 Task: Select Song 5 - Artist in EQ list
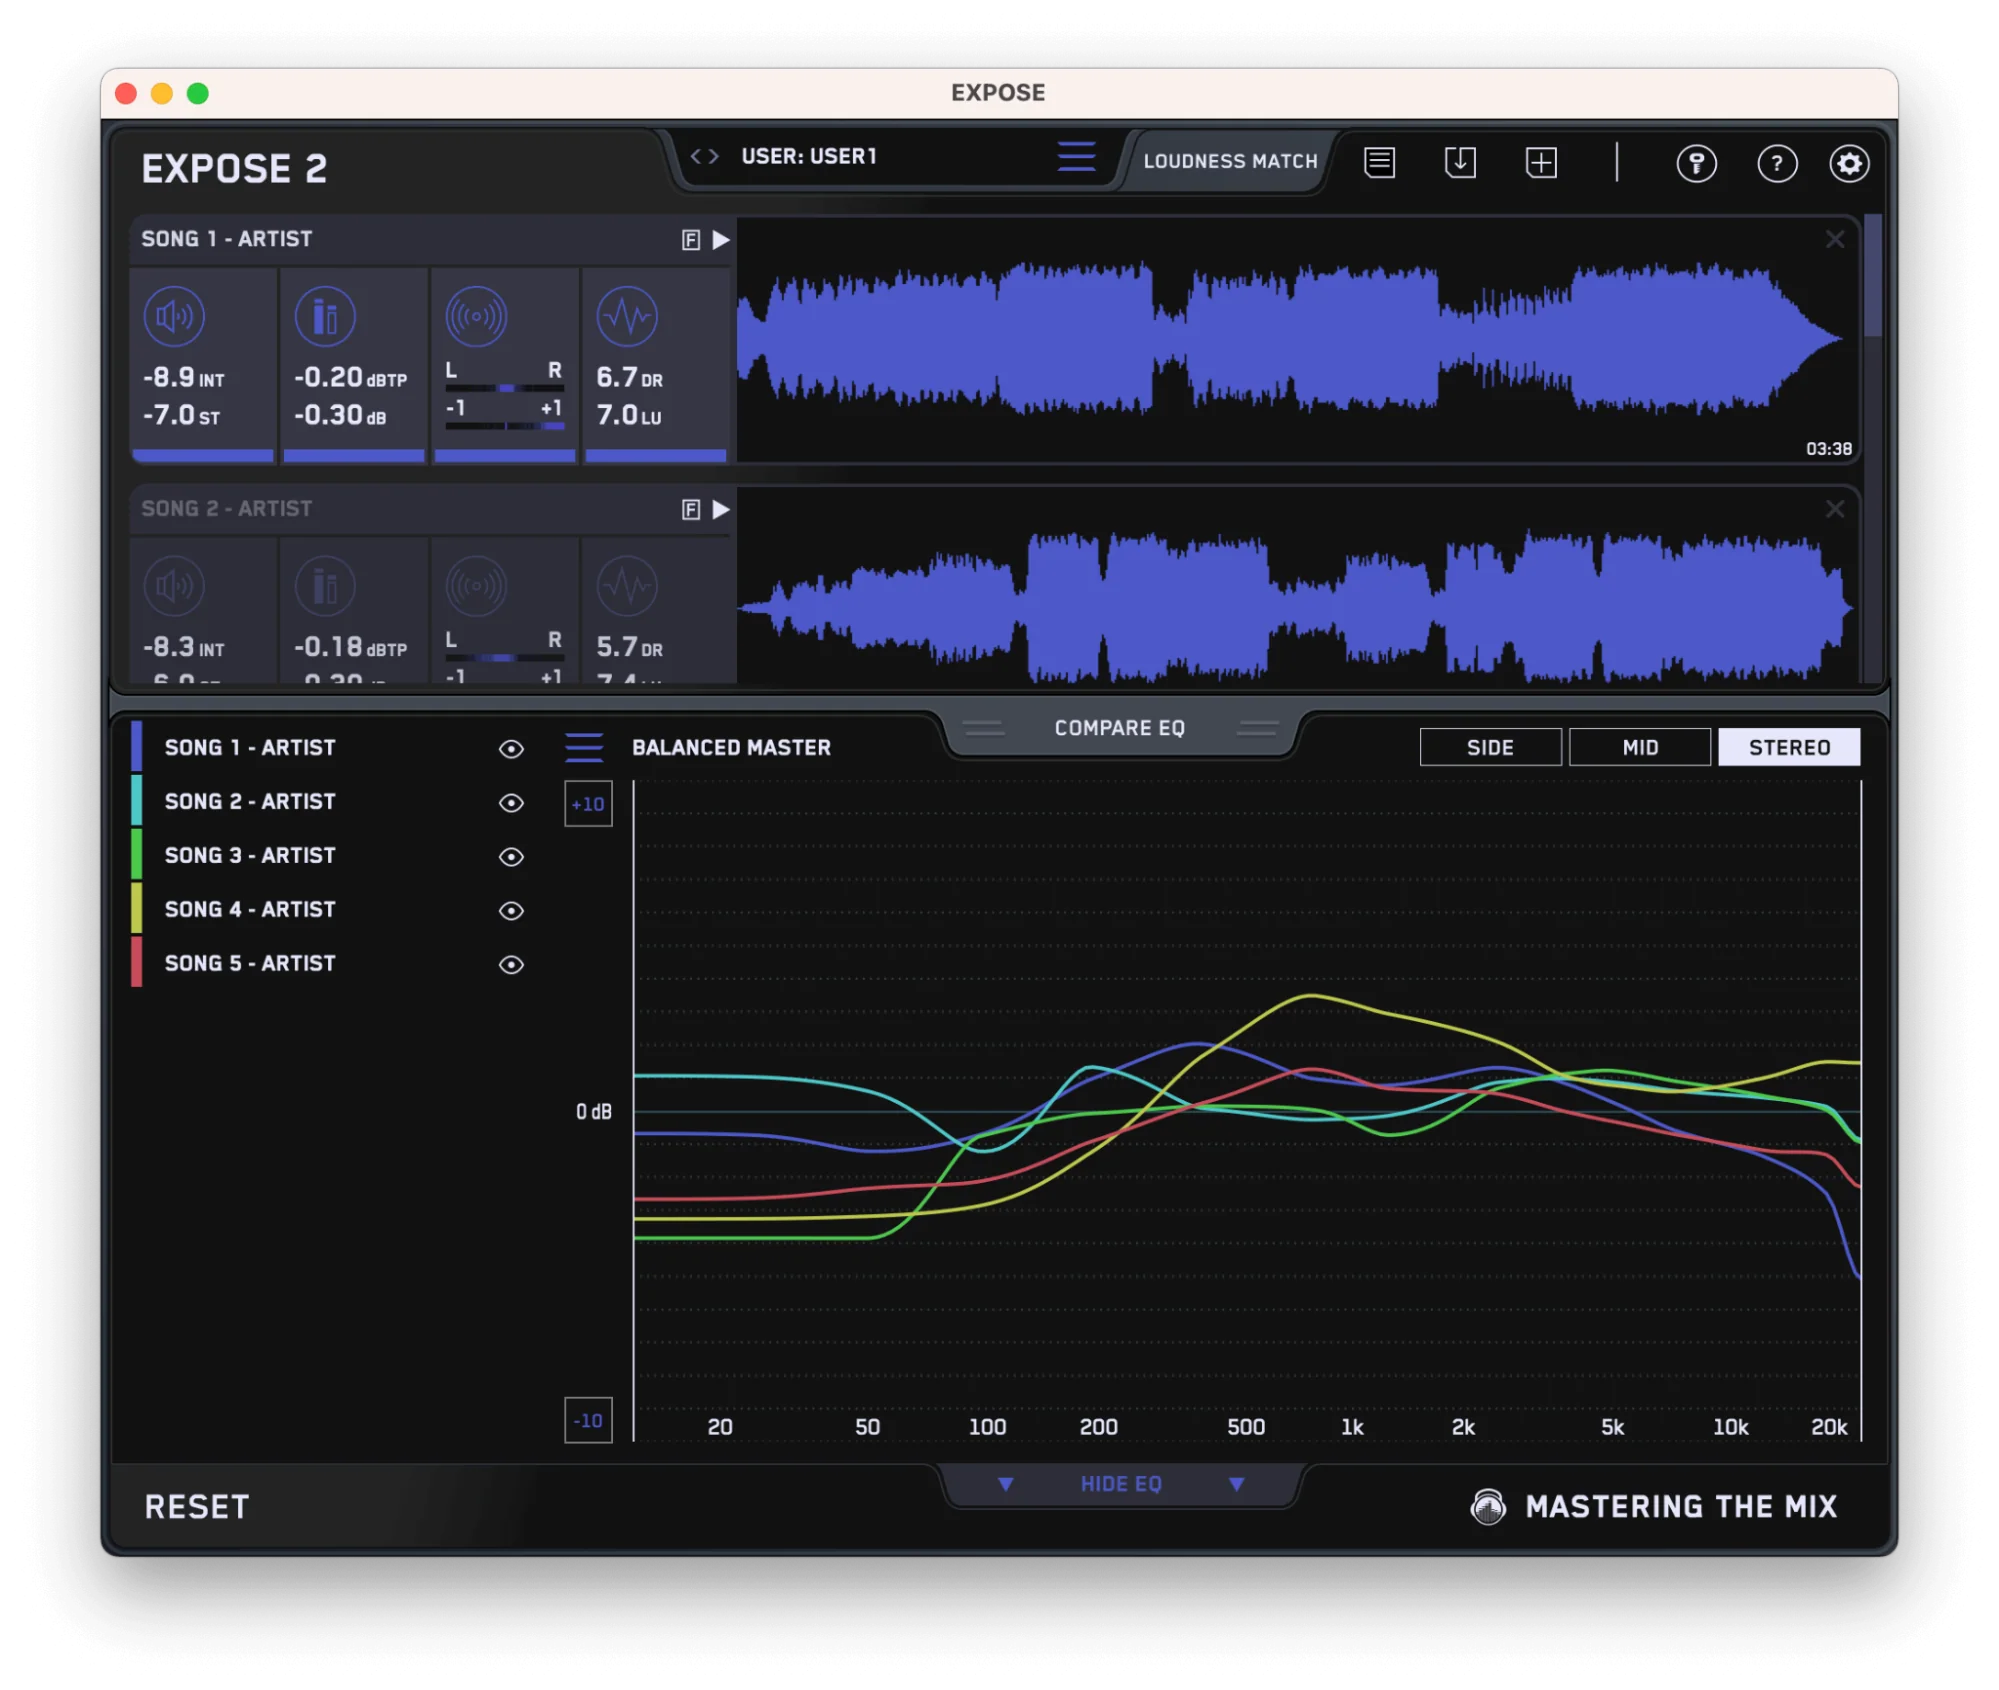click(x=250, y=964)
